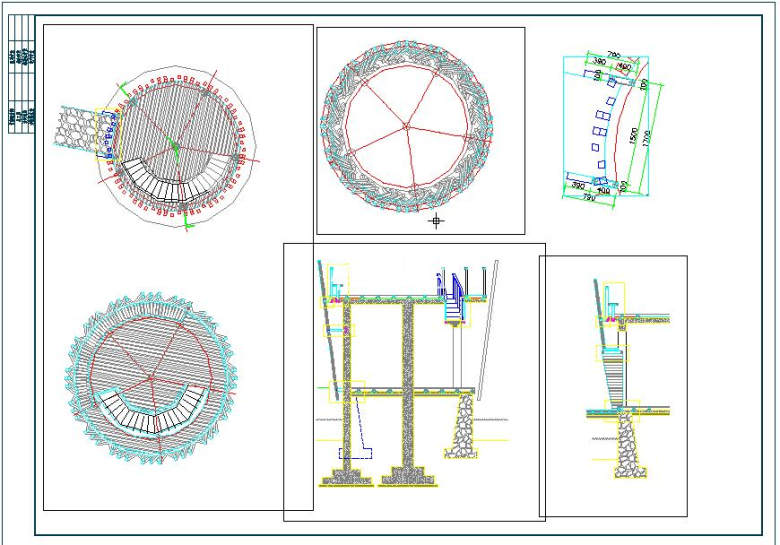Viewport: 780px width, 545px height.
Task: Click the stepped footing under the central column
Action: point(407,476)
